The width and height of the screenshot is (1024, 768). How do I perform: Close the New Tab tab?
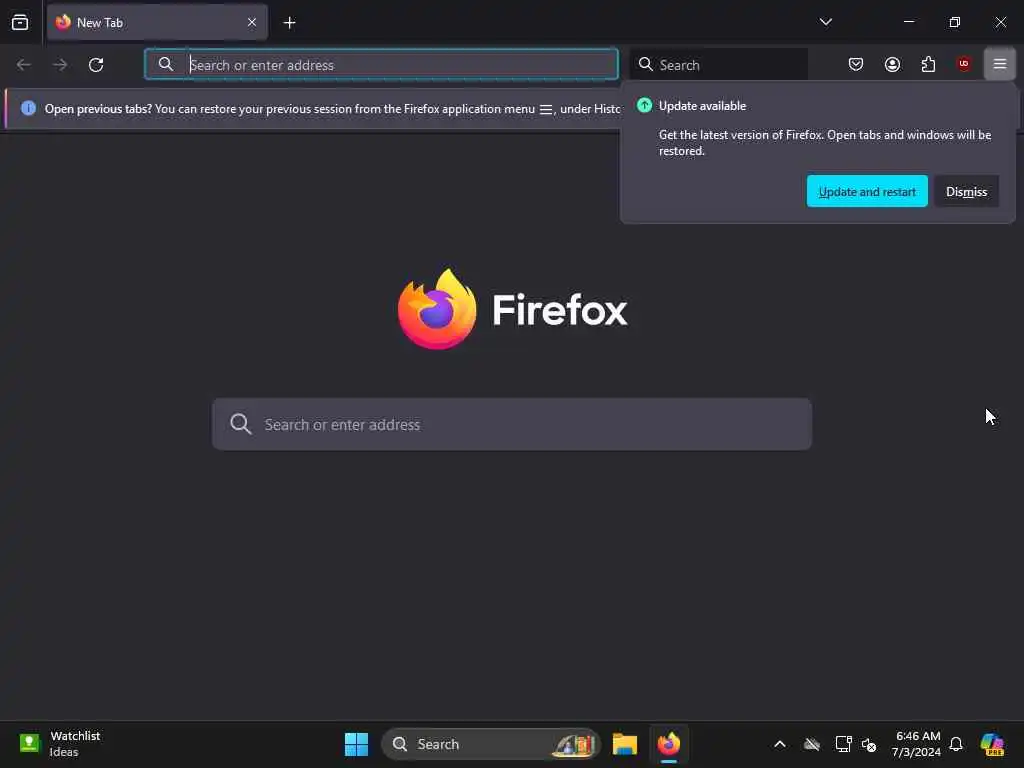point(251,22)
